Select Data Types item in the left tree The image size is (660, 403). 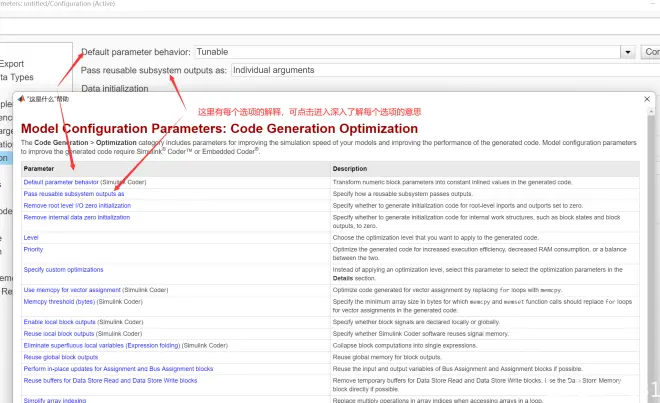click(17, 77)
